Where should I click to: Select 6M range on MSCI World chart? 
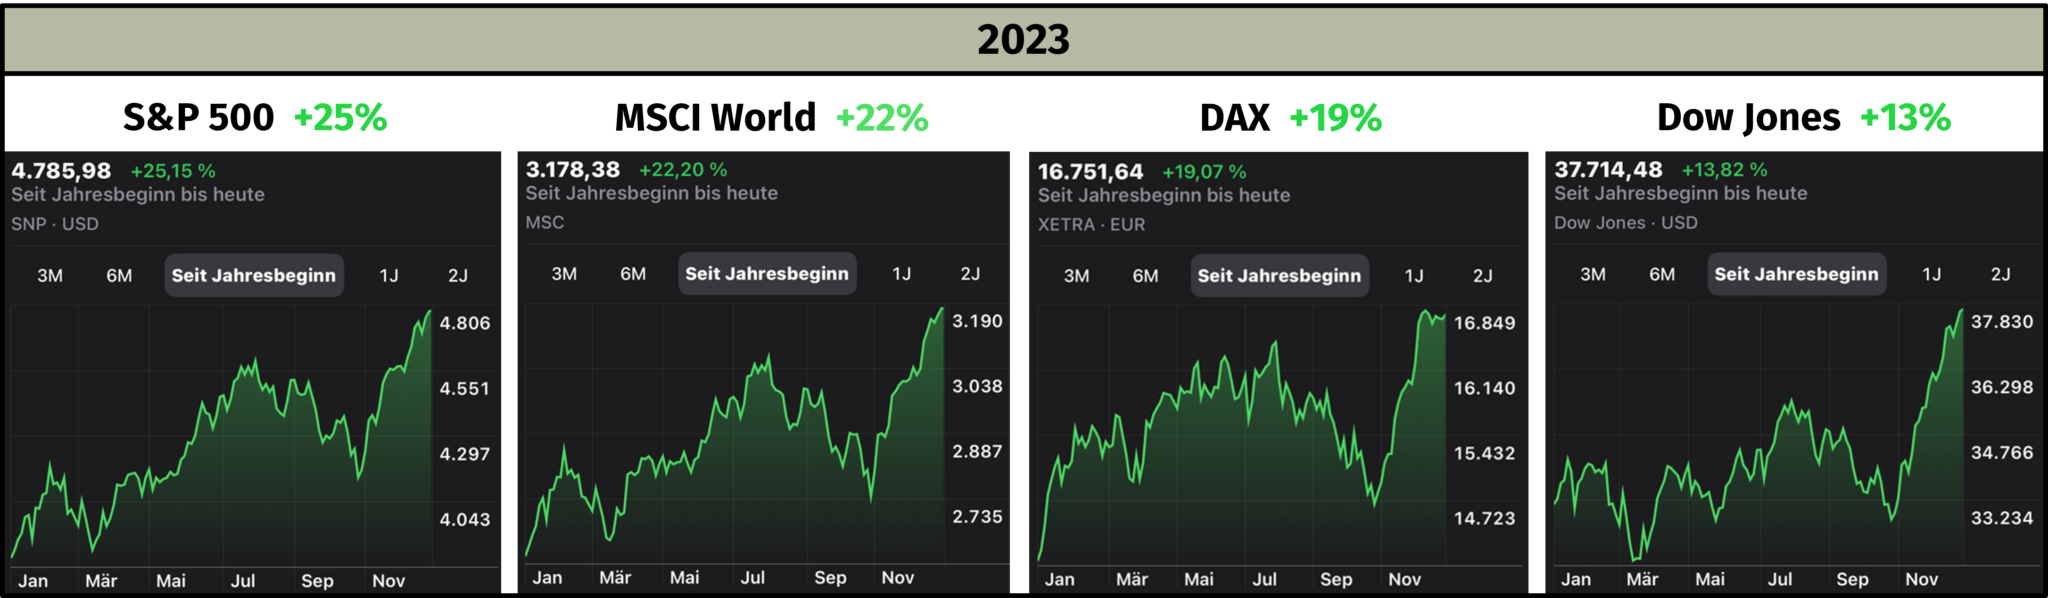point(633,274)
